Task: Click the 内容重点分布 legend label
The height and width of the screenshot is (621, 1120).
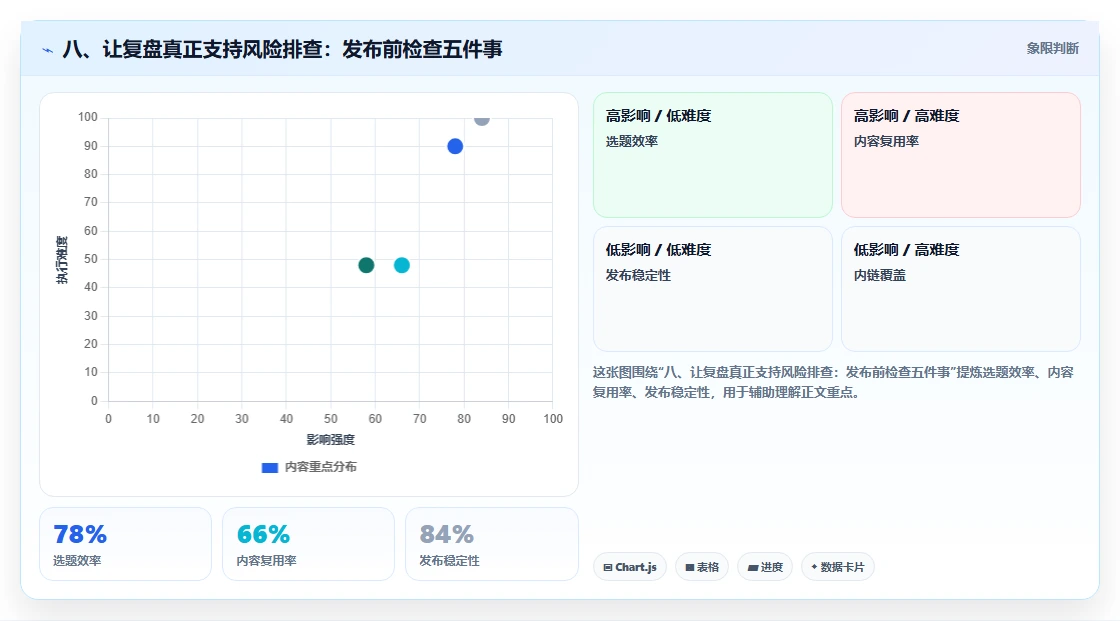Action: pyautogui.click(x=320, y=467)
